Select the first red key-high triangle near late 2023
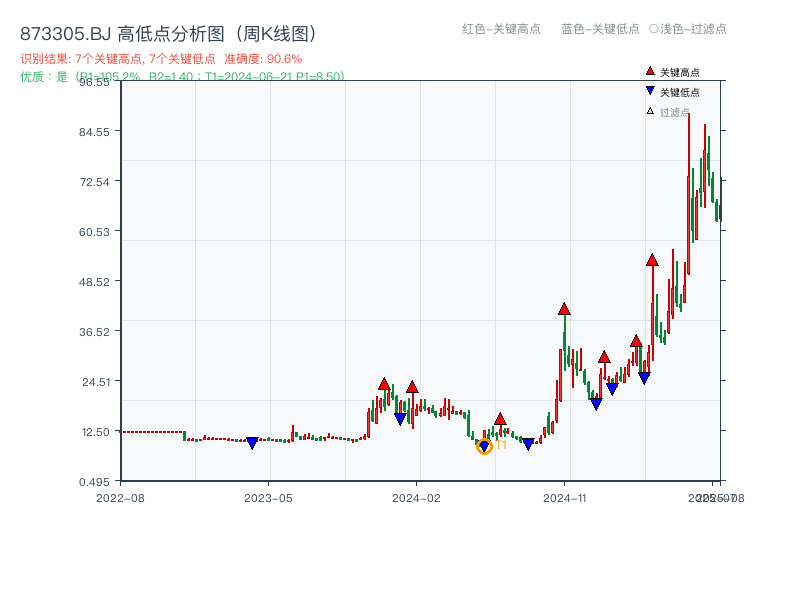 pyautogui.click(x=382, y=382)
